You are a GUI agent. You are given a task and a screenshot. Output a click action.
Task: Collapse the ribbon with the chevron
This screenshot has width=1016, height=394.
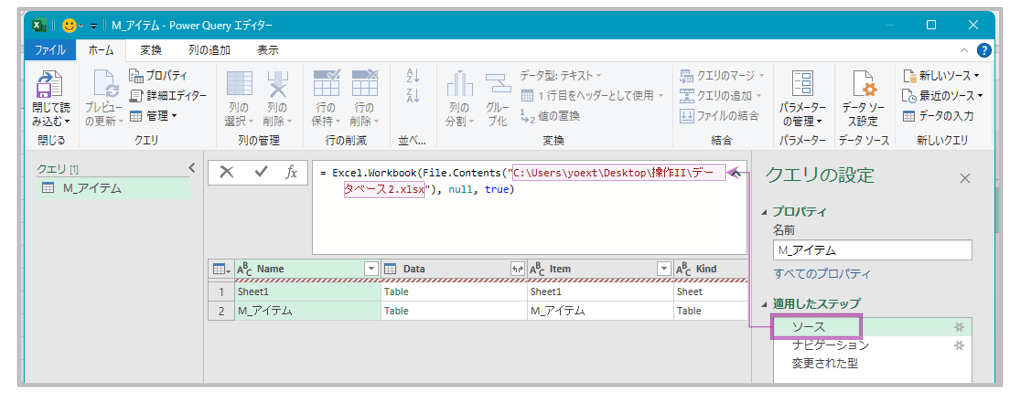(964, 50)
